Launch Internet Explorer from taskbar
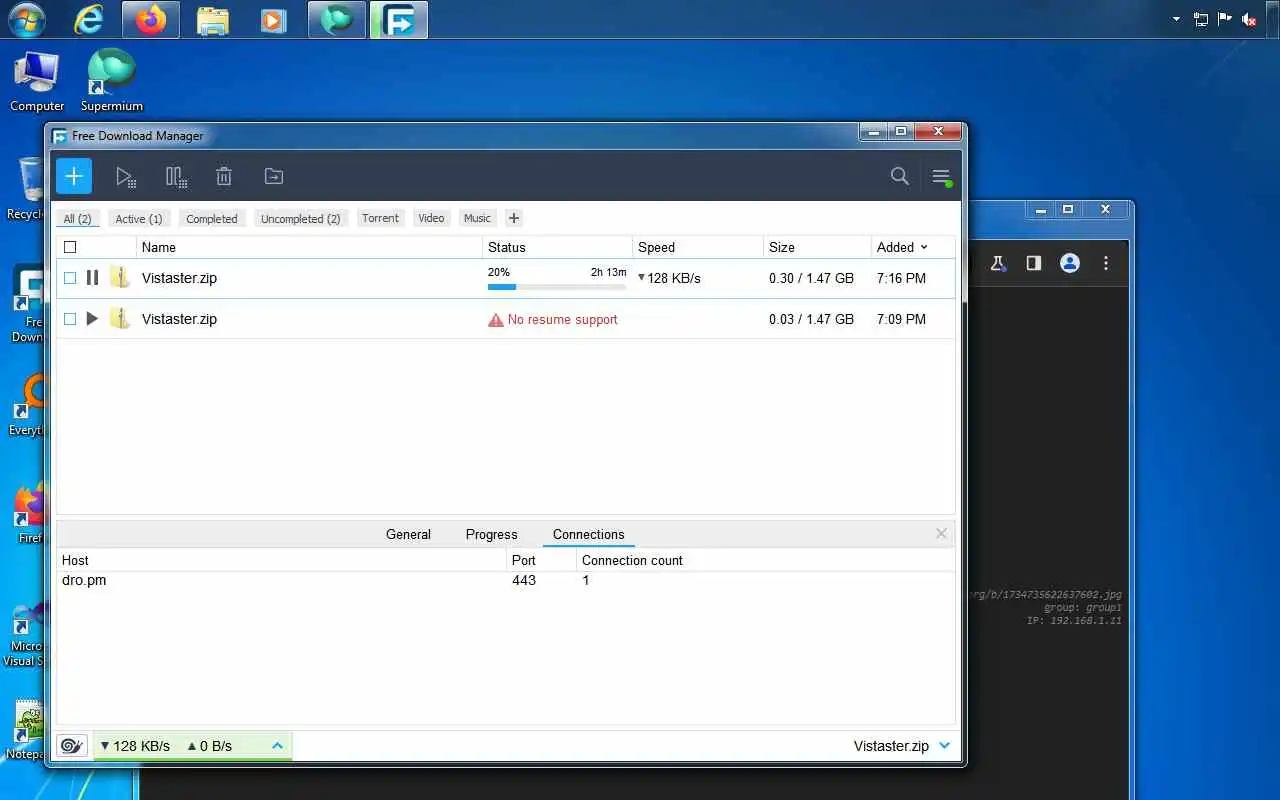The width and height of the screenshot is (1280, 800). 89,19
